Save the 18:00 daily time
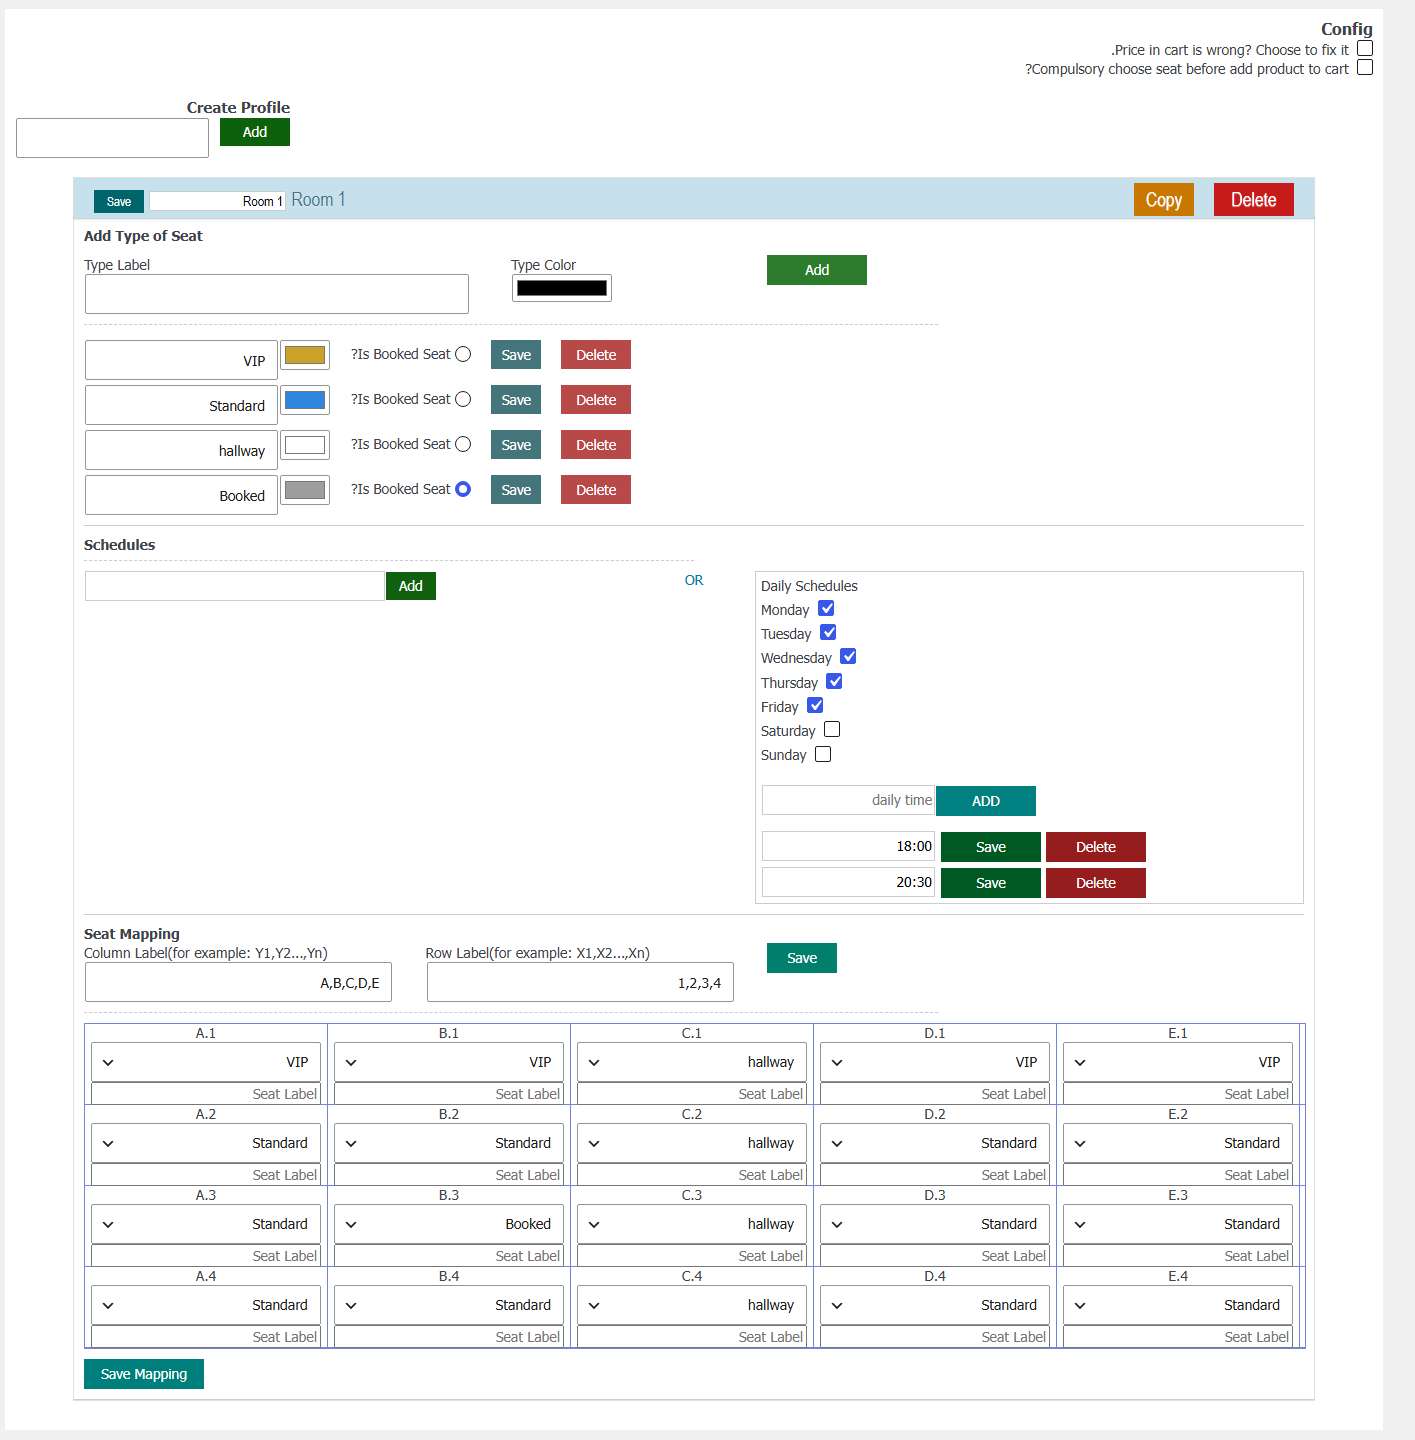The image size is (1415, 1440). pos(991,847)
